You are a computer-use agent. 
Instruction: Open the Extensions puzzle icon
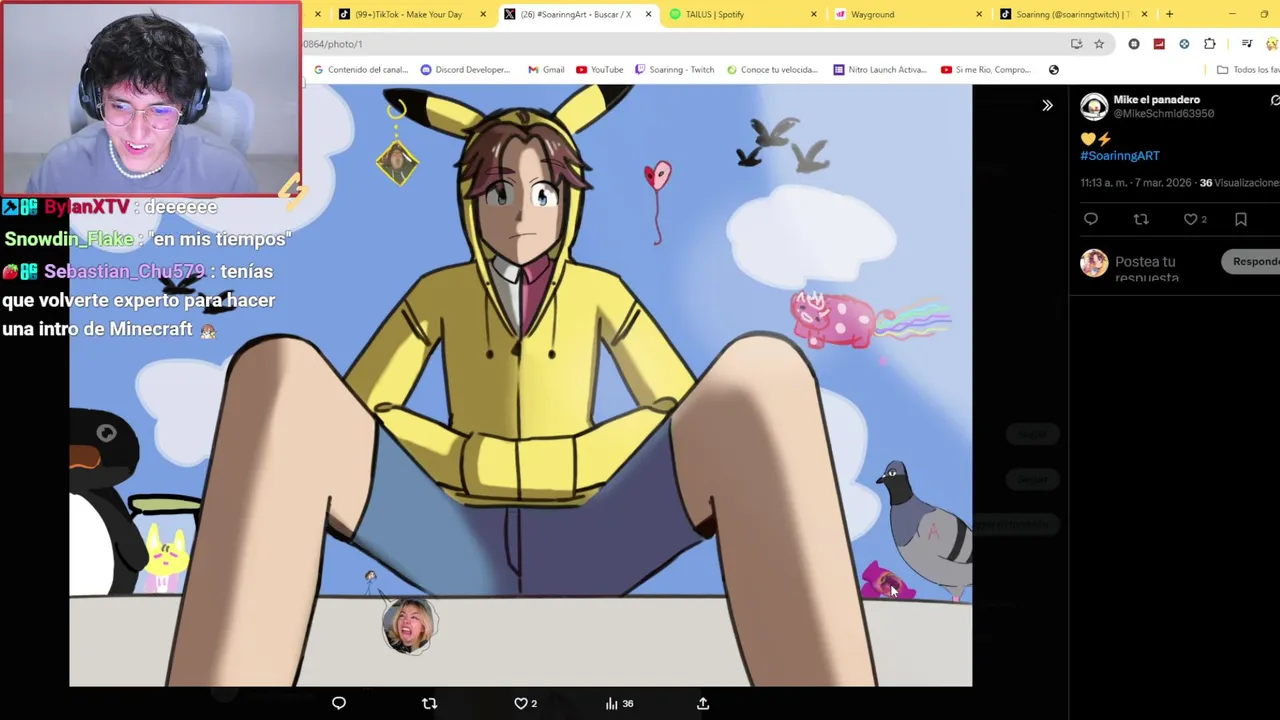coord(1210,44)
